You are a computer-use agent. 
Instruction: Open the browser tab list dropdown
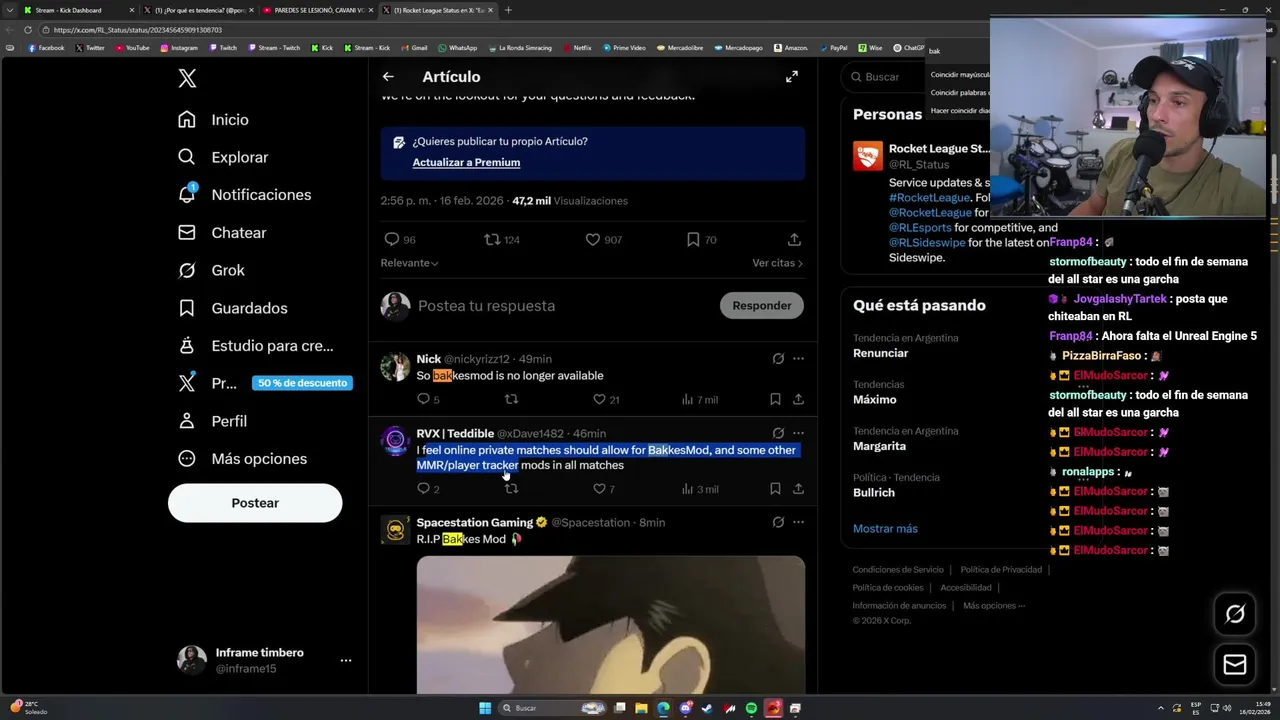click(x=10, y=10)
